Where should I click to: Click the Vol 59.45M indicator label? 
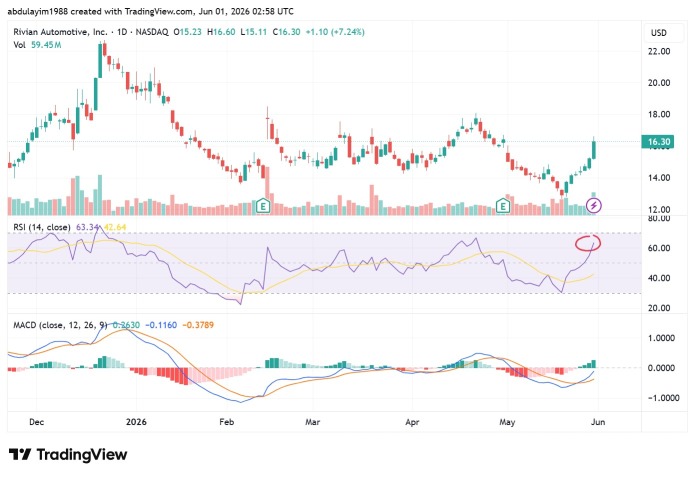37,45
